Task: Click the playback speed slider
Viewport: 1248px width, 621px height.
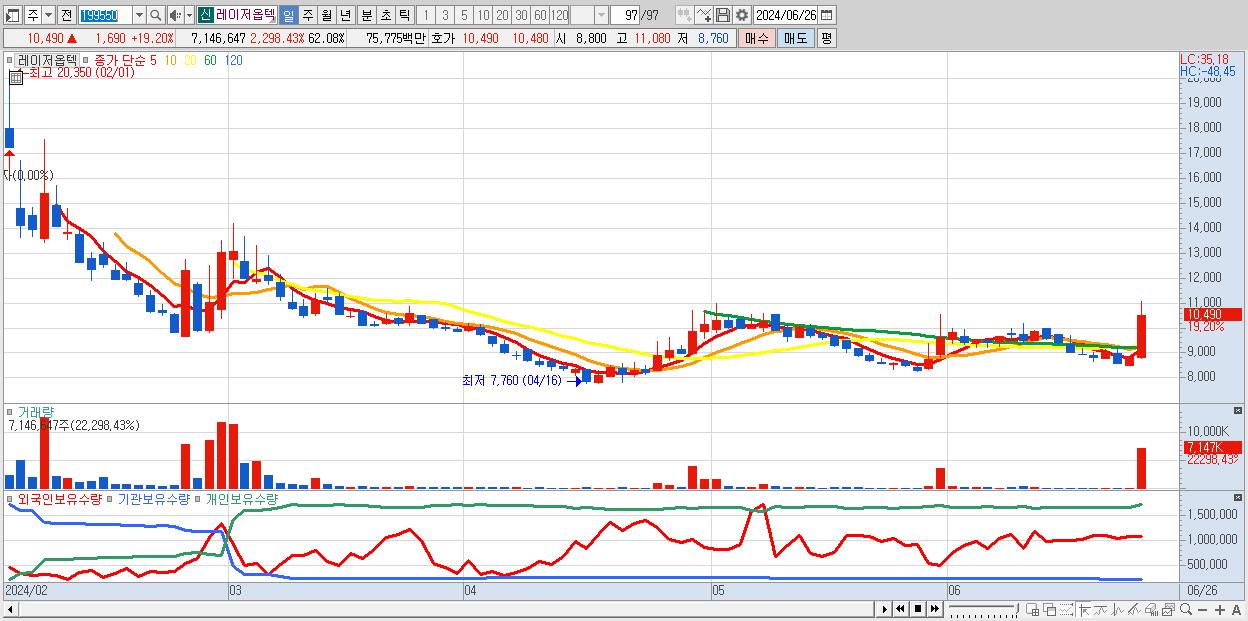Action: (x=983, y=609)
